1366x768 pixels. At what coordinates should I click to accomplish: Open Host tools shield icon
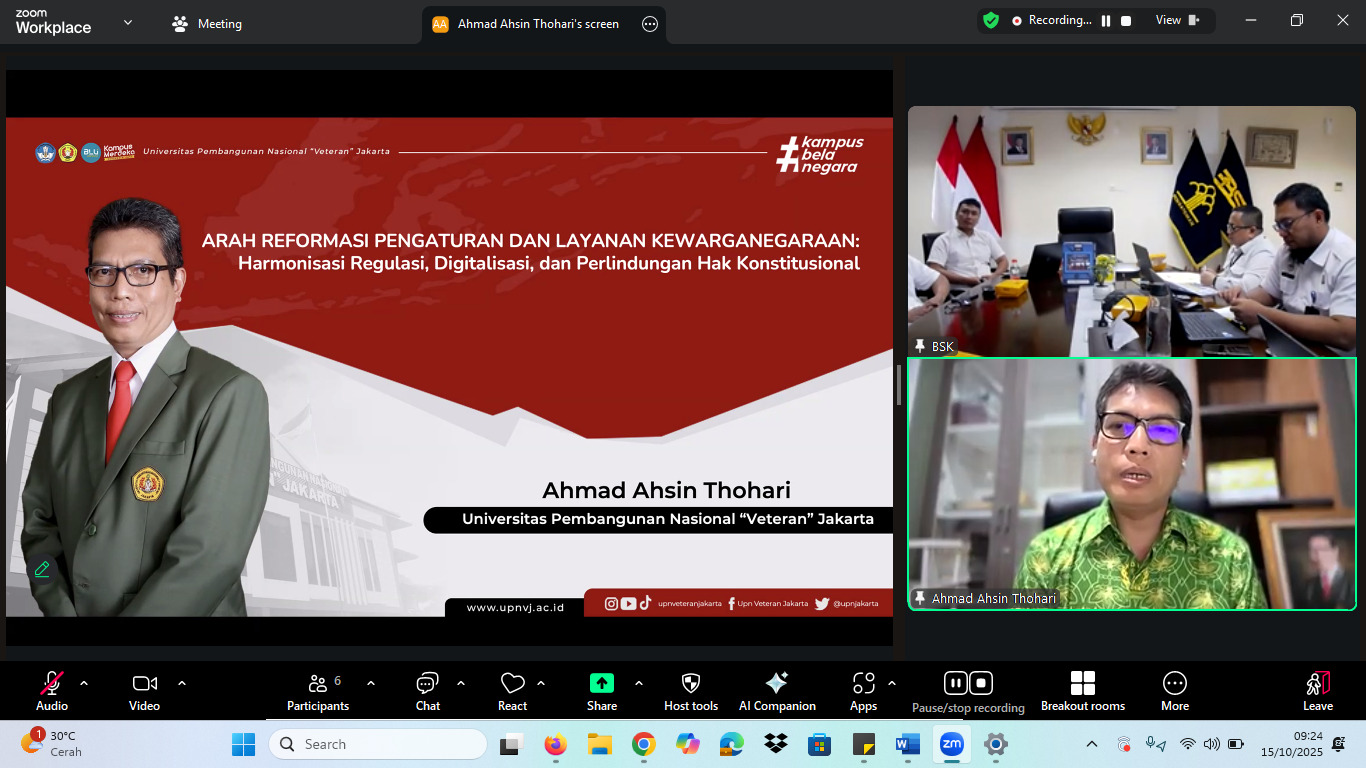[691, 690]
